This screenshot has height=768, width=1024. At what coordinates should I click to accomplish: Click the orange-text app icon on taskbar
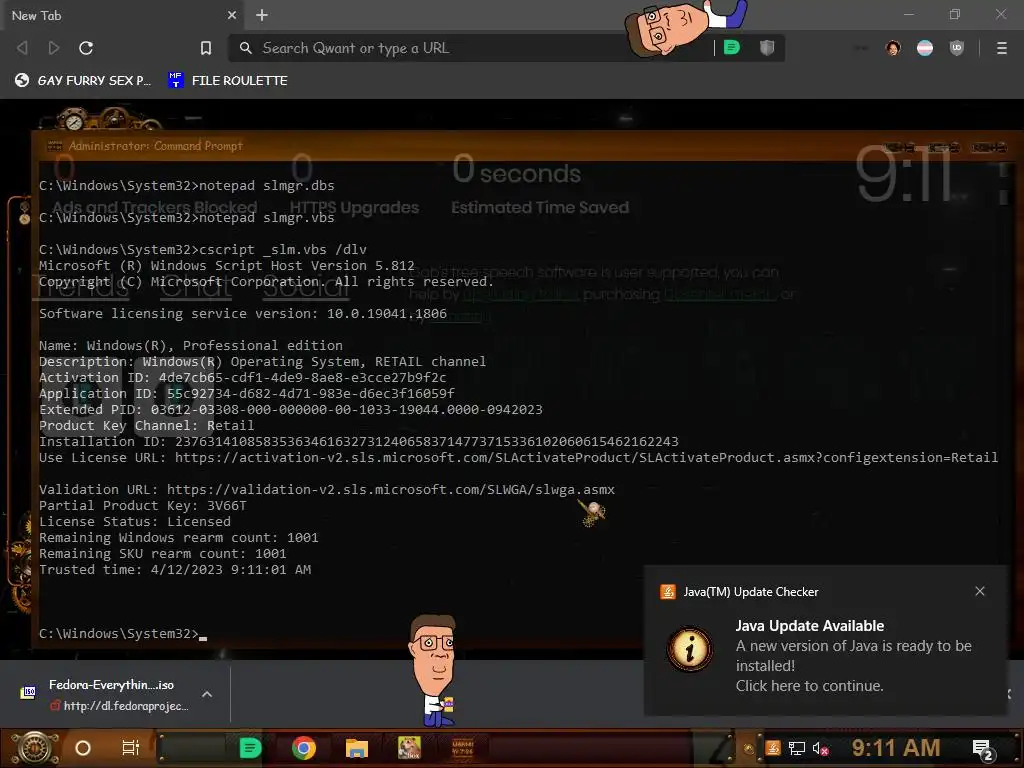coord(463,748)
